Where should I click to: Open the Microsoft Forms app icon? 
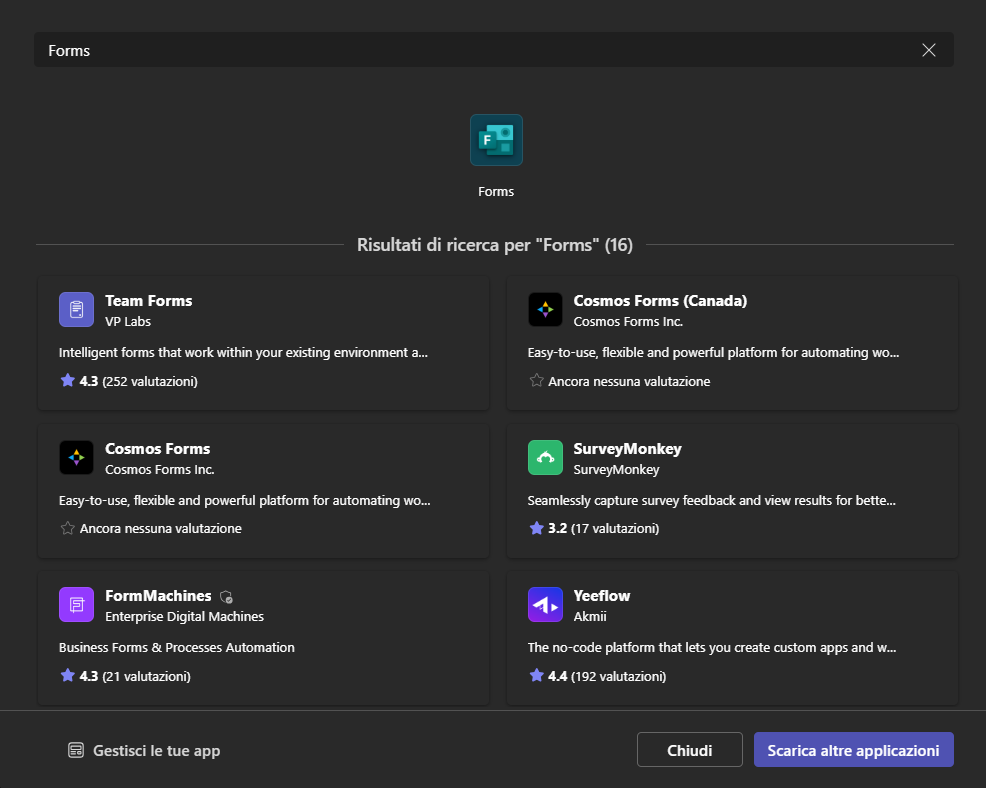click(x=496, y=140)
